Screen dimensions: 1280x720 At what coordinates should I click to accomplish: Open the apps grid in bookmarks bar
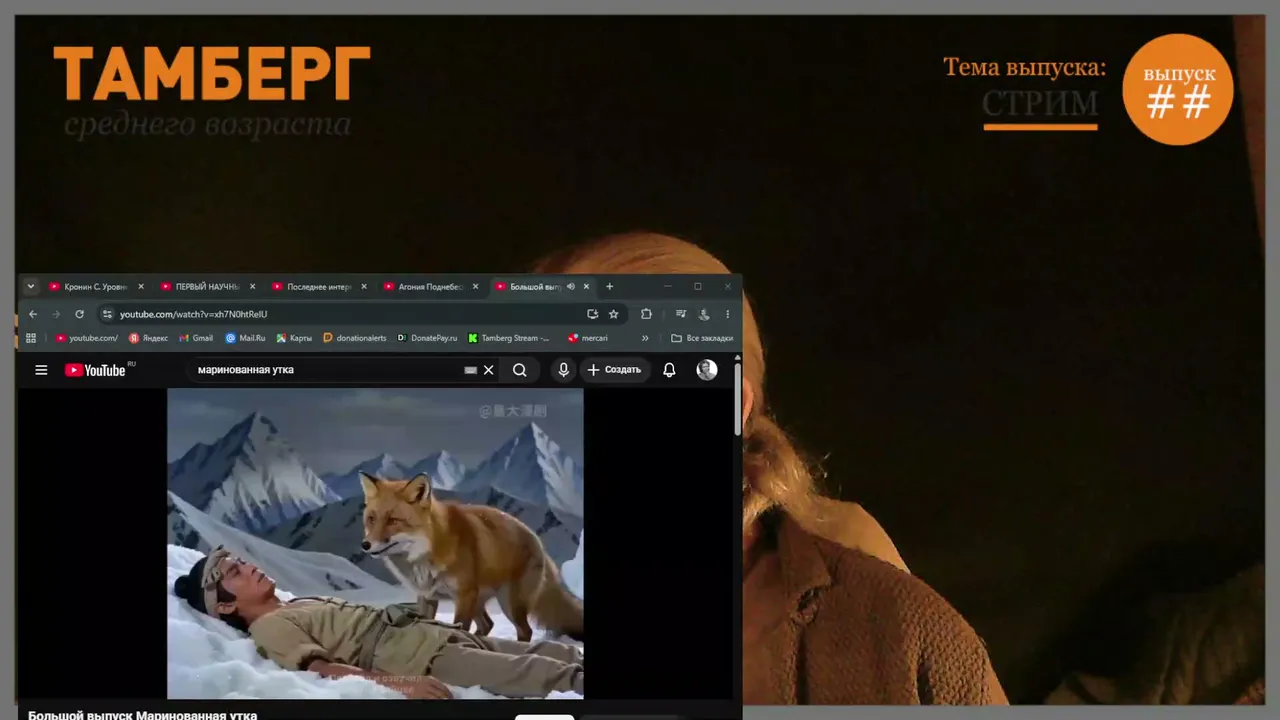click(x=31, y=338)
